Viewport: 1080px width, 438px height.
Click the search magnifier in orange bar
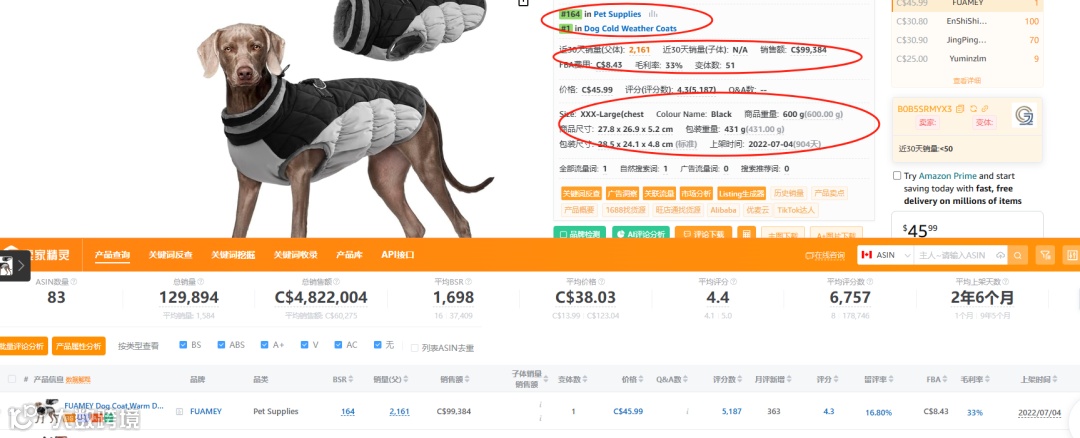(x=1017, y=256)
